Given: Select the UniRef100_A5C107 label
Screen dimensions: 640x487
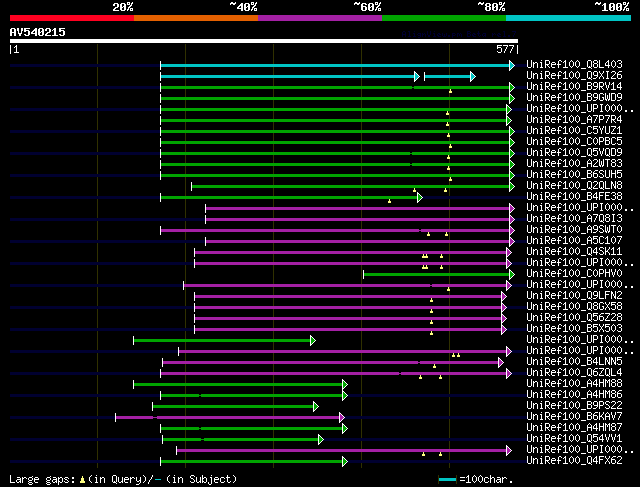Looking at the screenshot, I should (574, 241).
